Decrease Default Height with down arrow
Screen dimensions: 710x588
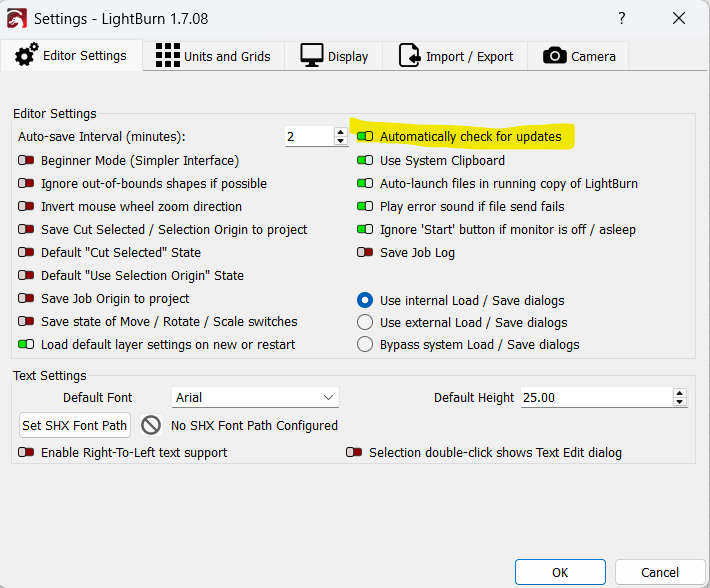coord(679,402)
